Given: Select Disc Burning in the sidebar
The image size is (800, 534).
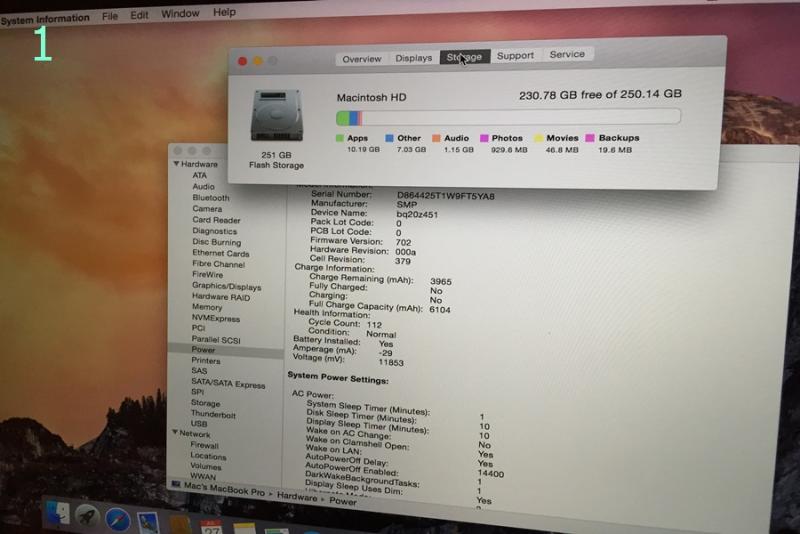Looking at the screenshot, I should click(216, 242).
